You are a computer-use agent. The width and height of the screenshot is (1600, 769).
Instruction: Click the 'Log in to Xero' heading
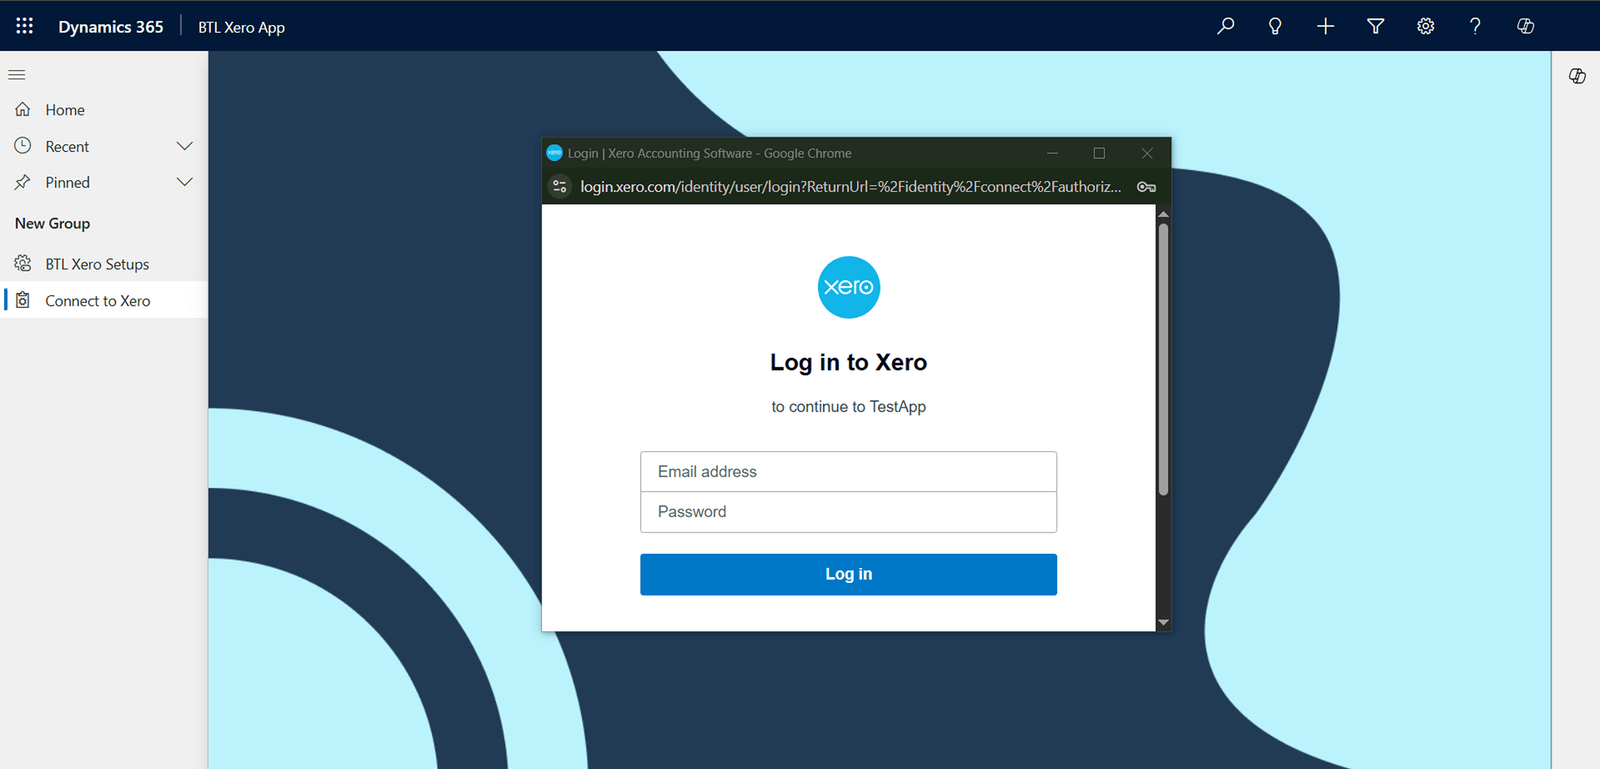(x=848, y=362)
